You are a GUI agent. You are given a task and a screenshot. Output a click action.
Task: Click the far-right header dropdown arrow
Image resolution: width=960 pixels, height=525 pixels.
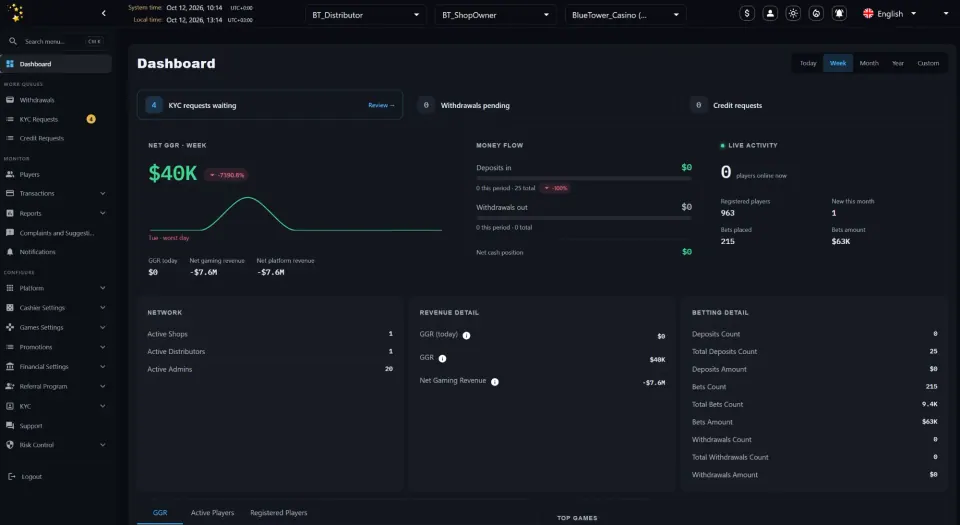click(x=945, y=13)
